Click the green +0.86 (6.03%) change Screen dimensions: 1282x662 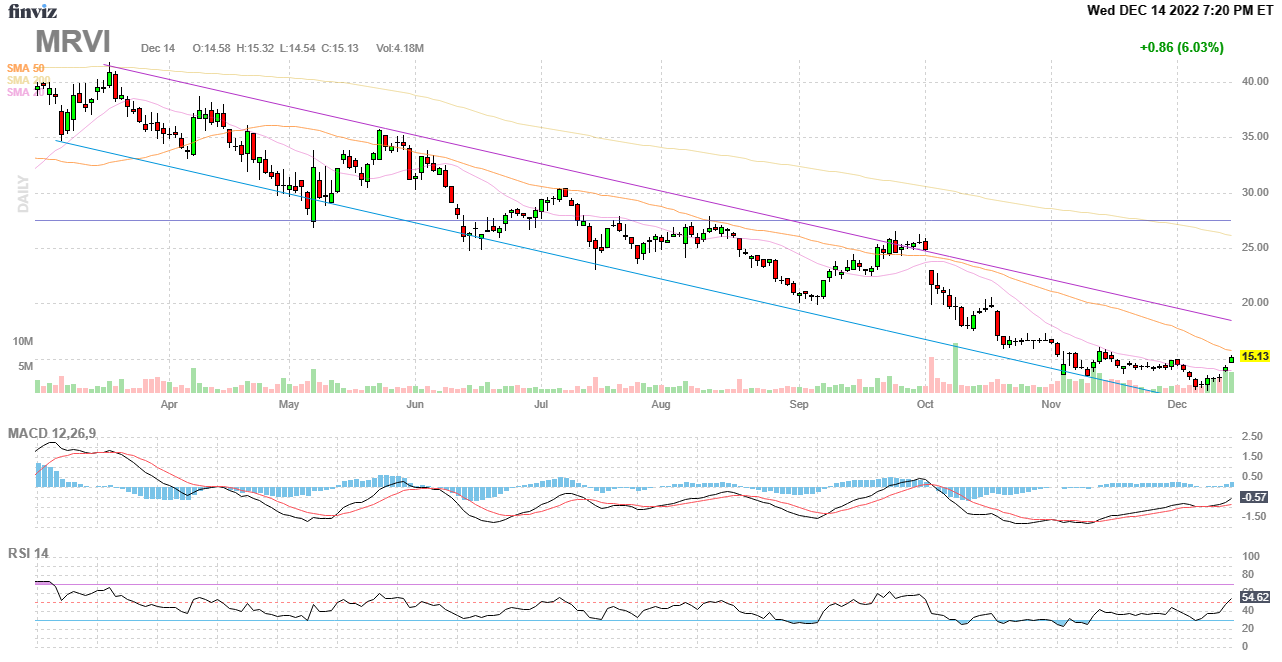click(x=1181, y=47)
